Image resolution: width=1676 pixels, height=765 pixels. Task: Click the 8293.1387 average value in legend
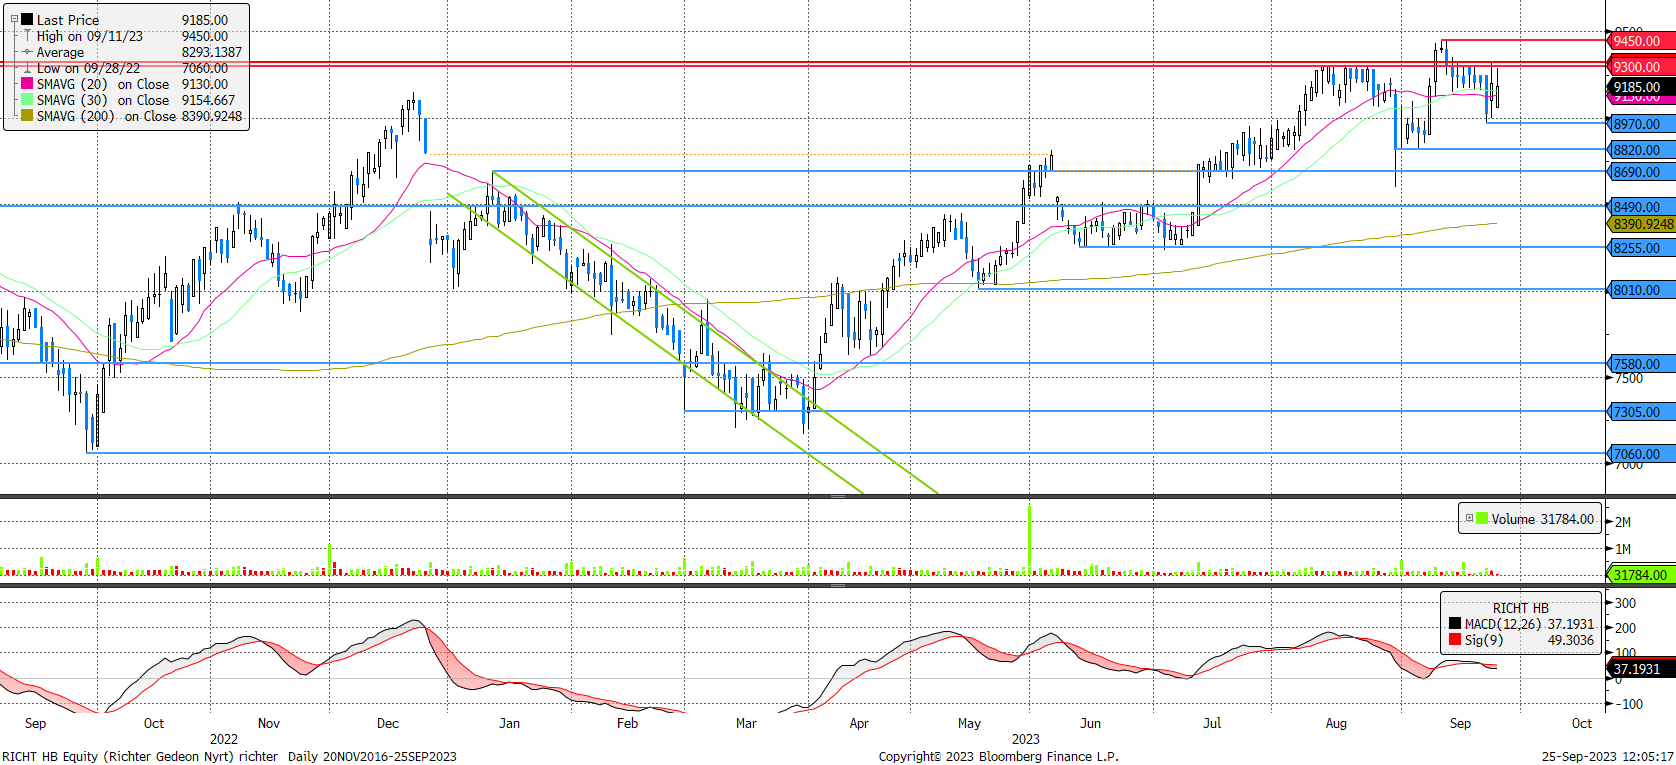211,52
